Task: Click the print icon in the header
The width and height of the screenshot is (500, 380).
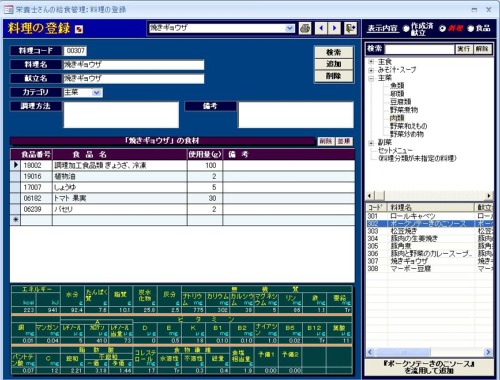Action: click(305, 28)
